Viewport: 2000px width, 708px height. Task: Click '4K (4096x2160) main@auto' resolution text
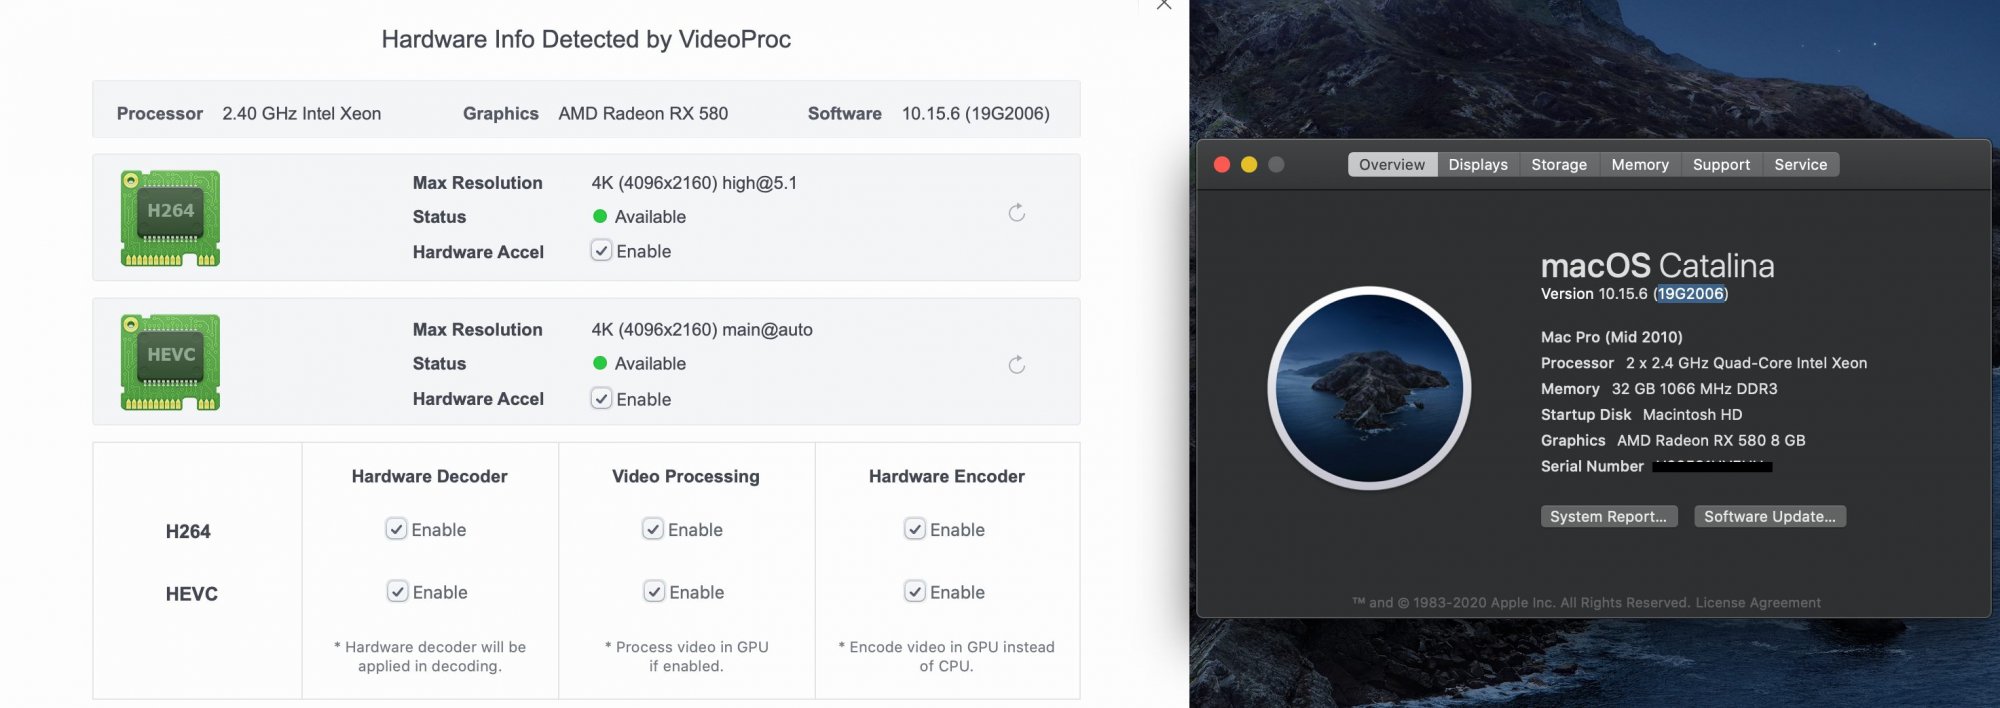(702, 329)
